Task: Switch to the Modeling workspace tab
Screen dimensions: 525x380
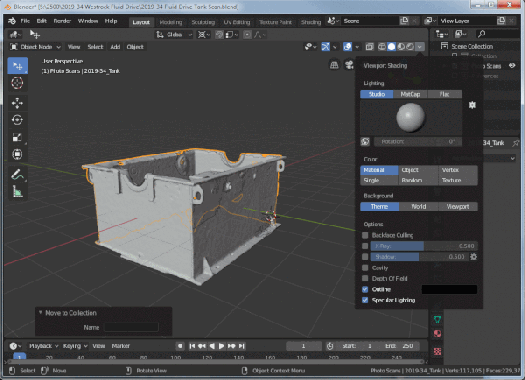Action: 171,22
